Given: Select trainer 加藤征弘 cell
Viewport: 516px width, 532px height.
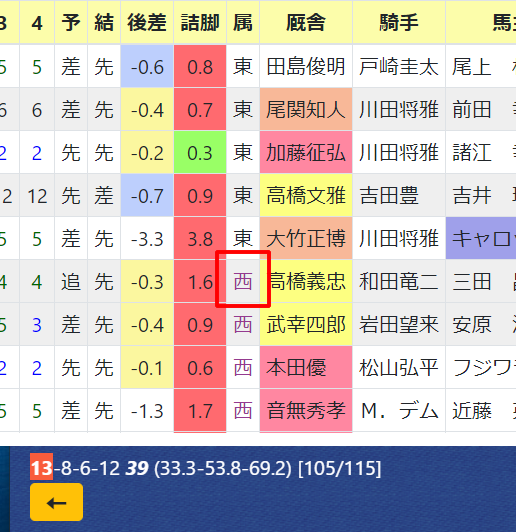Looking at the screenshot, I should [x=306, y=152].
